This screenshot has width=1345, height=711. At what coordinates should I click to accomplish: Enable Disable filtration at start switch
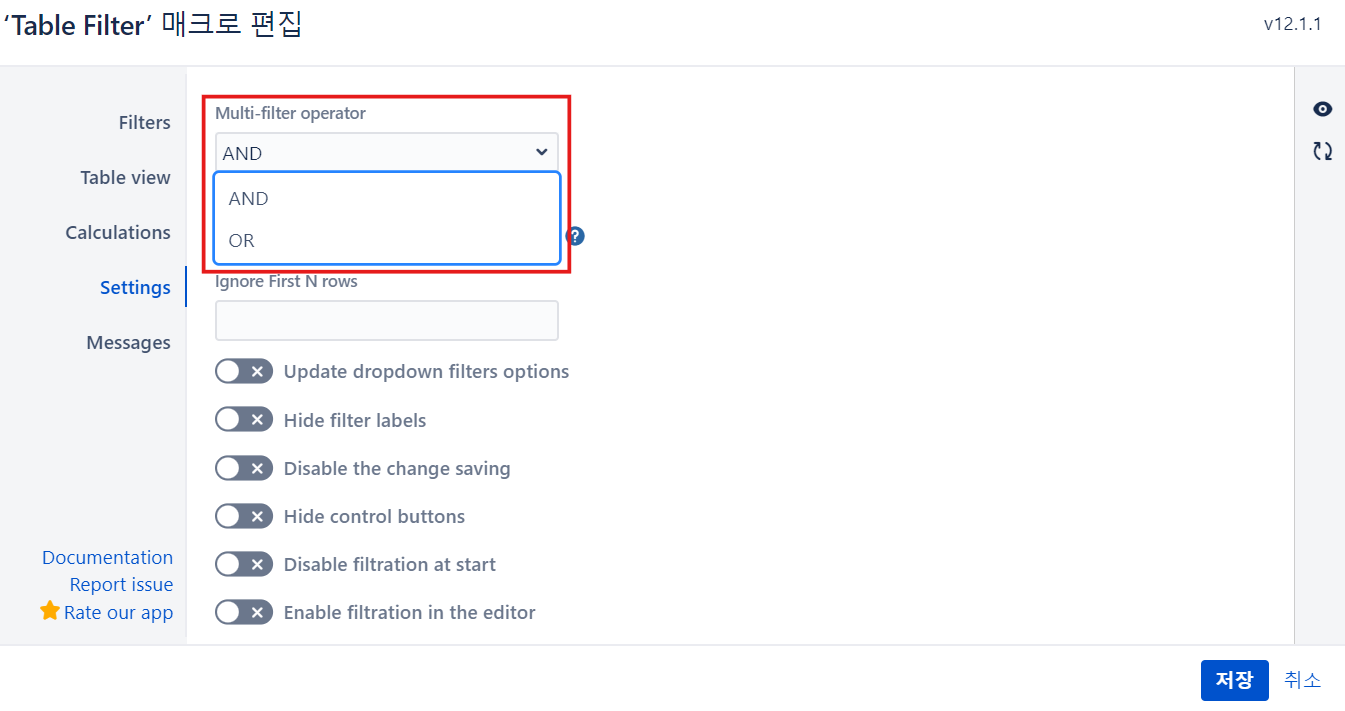pyautogui.click(x=244, y=564)
